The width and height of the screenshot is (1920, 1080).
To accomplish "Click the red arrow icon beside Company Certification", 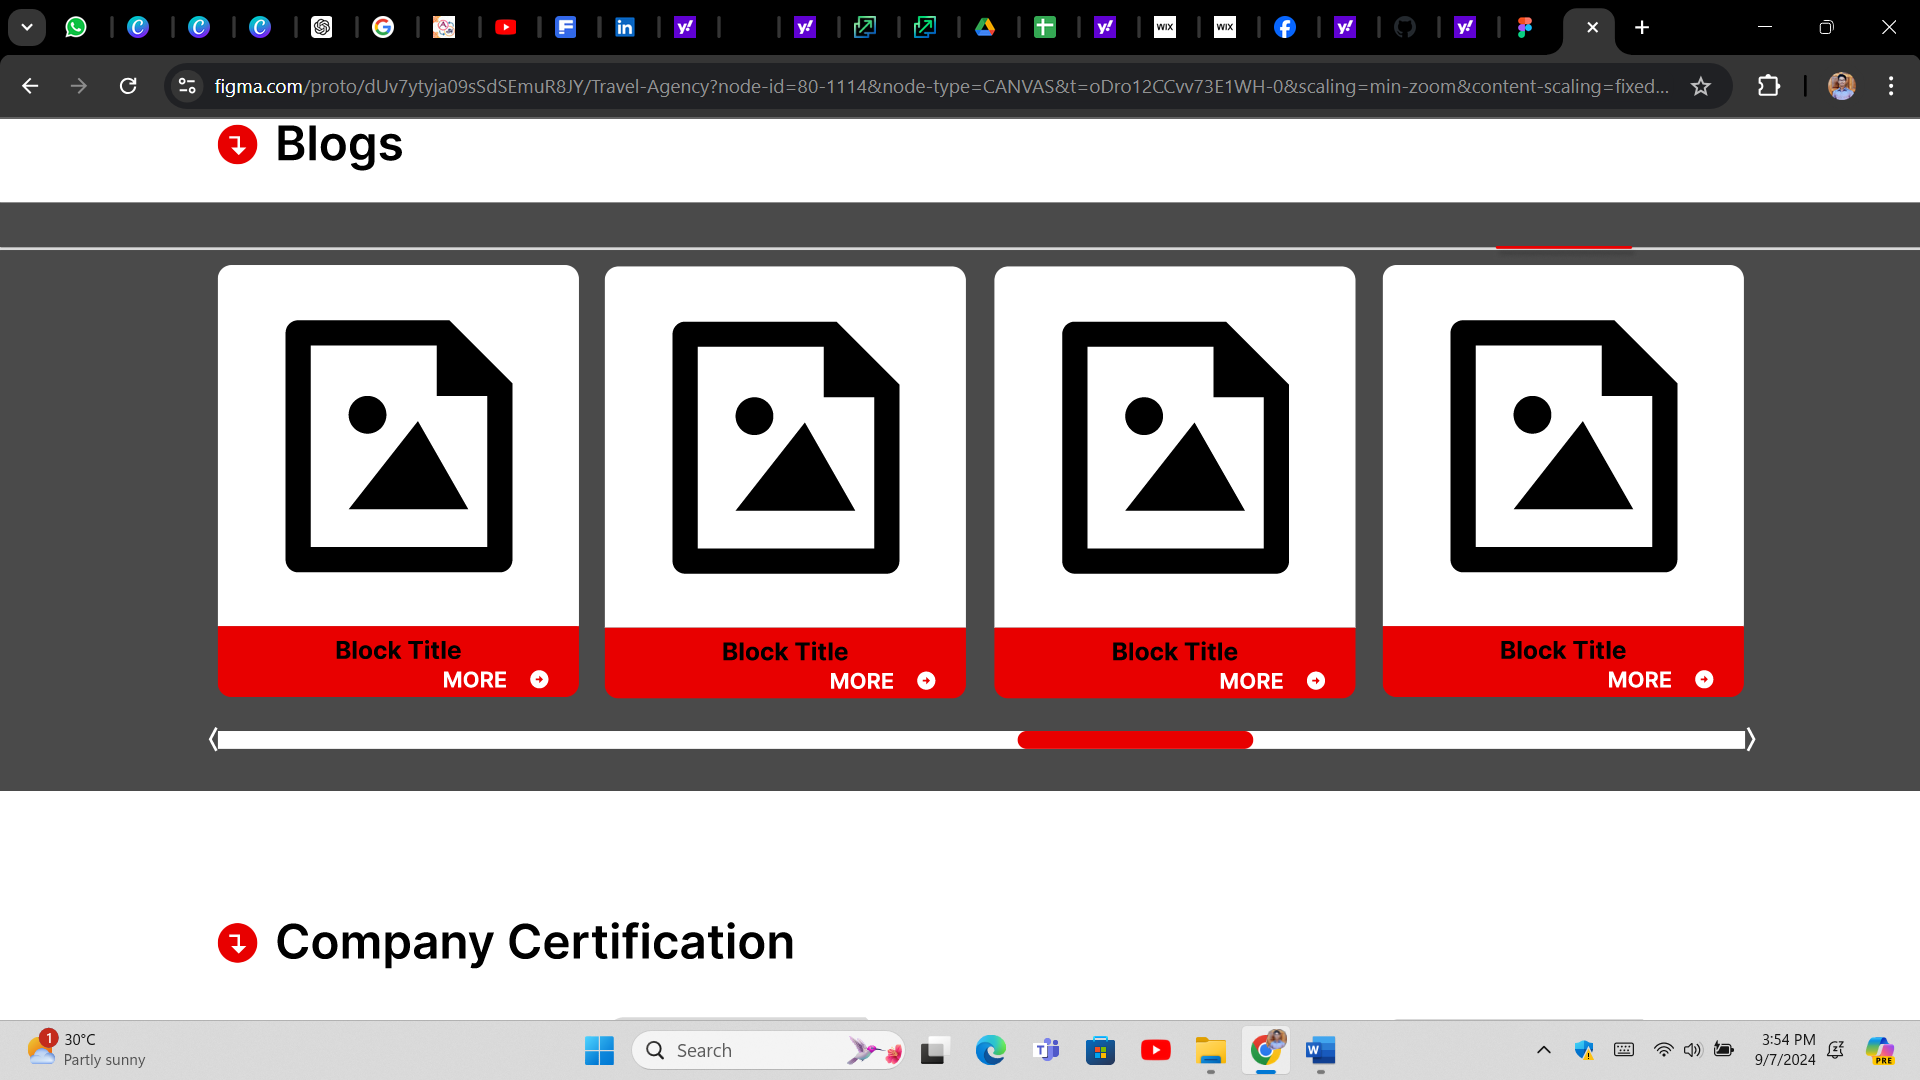I will (237, 942).
